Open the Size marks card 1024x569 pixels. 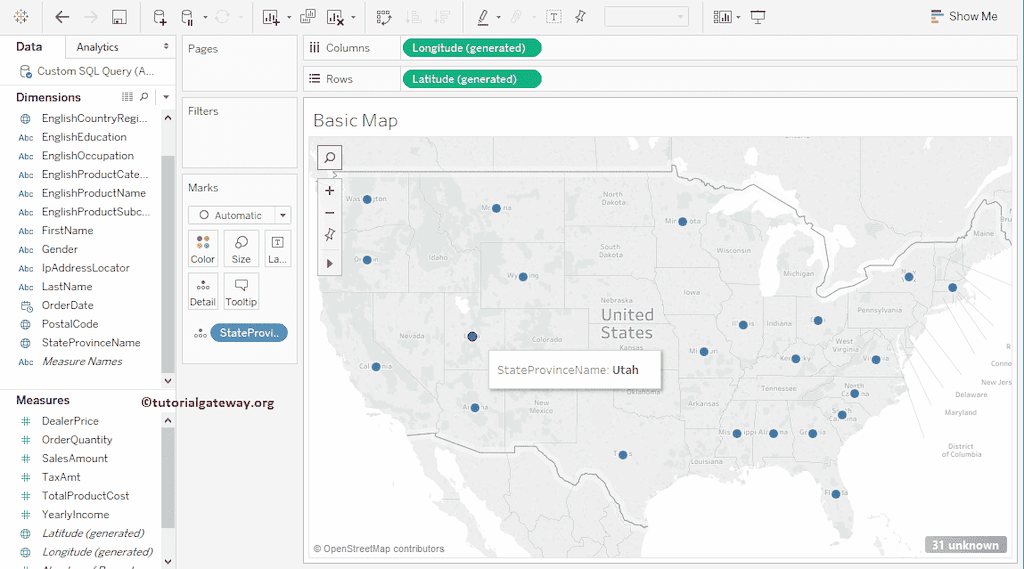[241, 249]
